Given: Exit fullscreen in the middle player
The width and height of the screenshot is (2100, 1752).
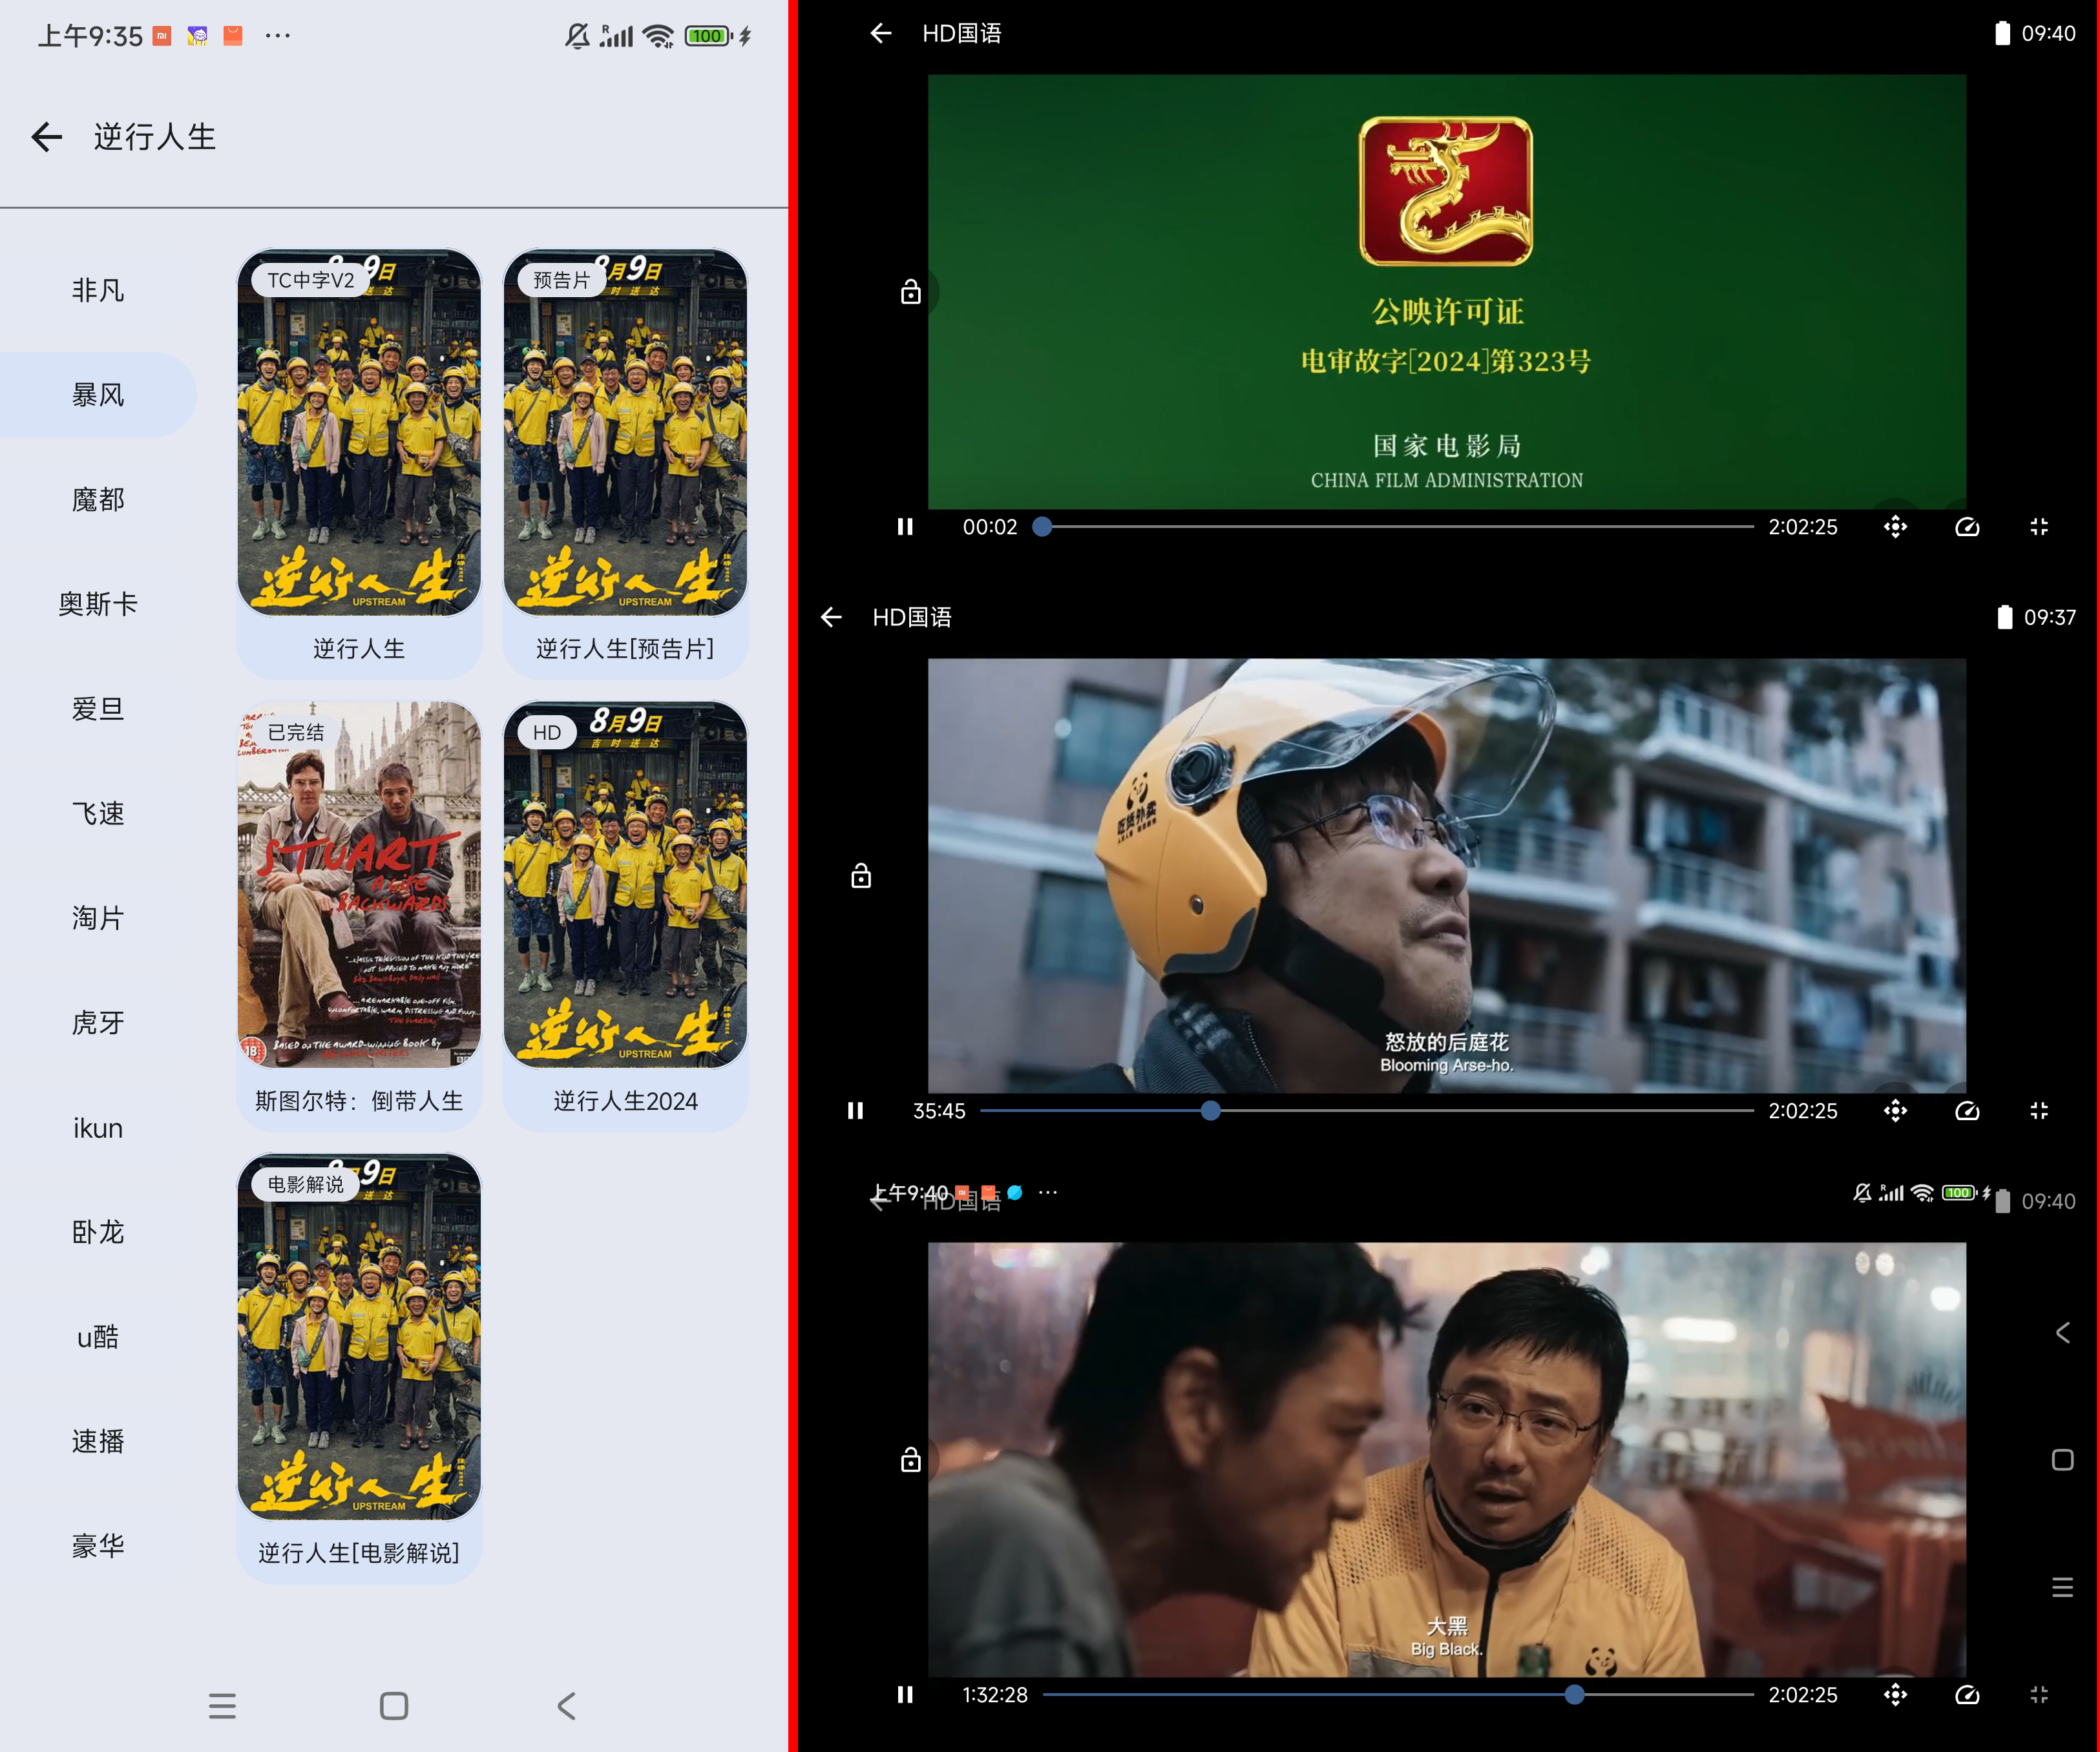Looking at the screenshot, I should tap(2039, 1111).
